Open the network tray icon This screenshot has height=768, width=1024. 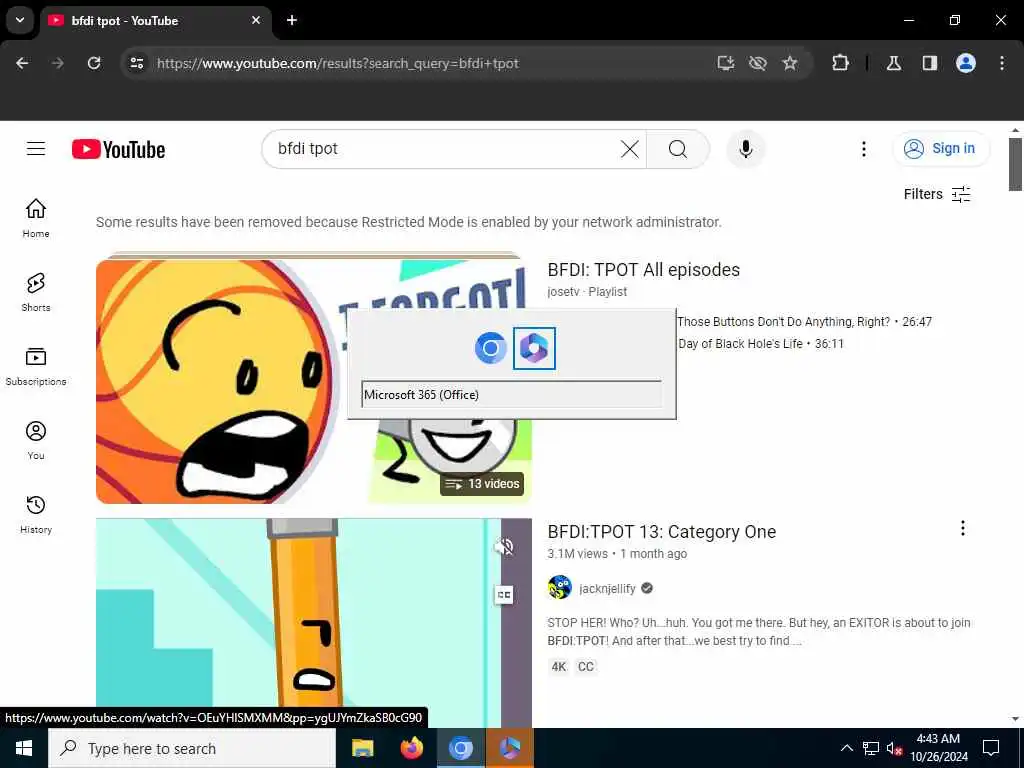(x=871, y=748)
